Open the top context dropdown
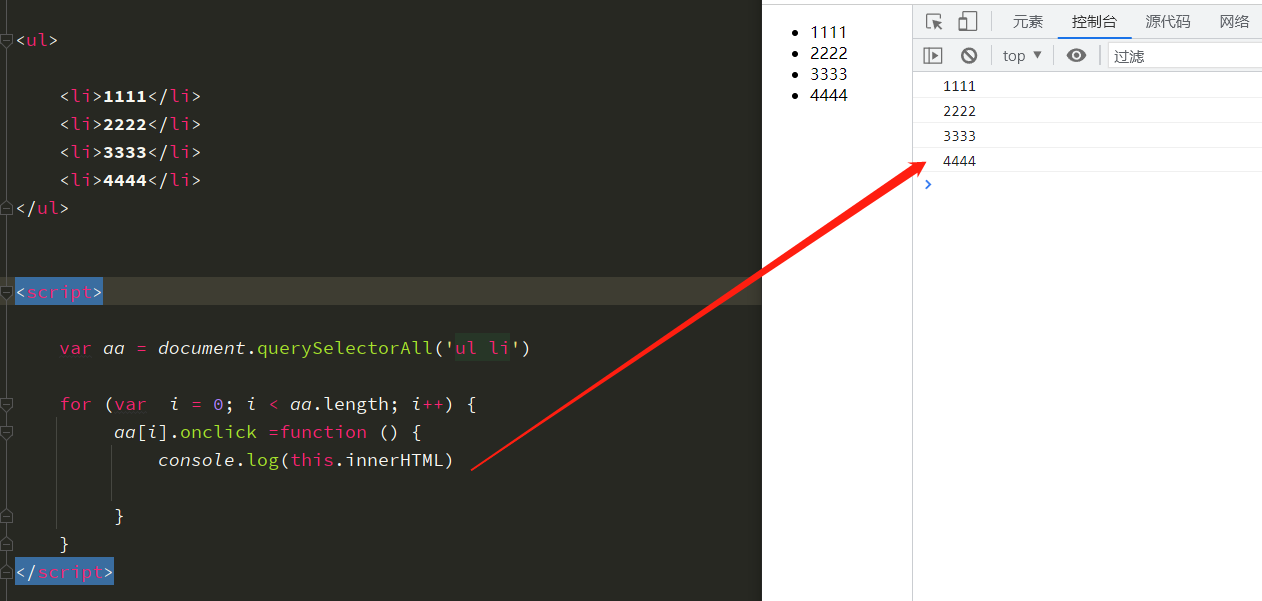Screen dimensions: 1262x601 pos(1023,56)
